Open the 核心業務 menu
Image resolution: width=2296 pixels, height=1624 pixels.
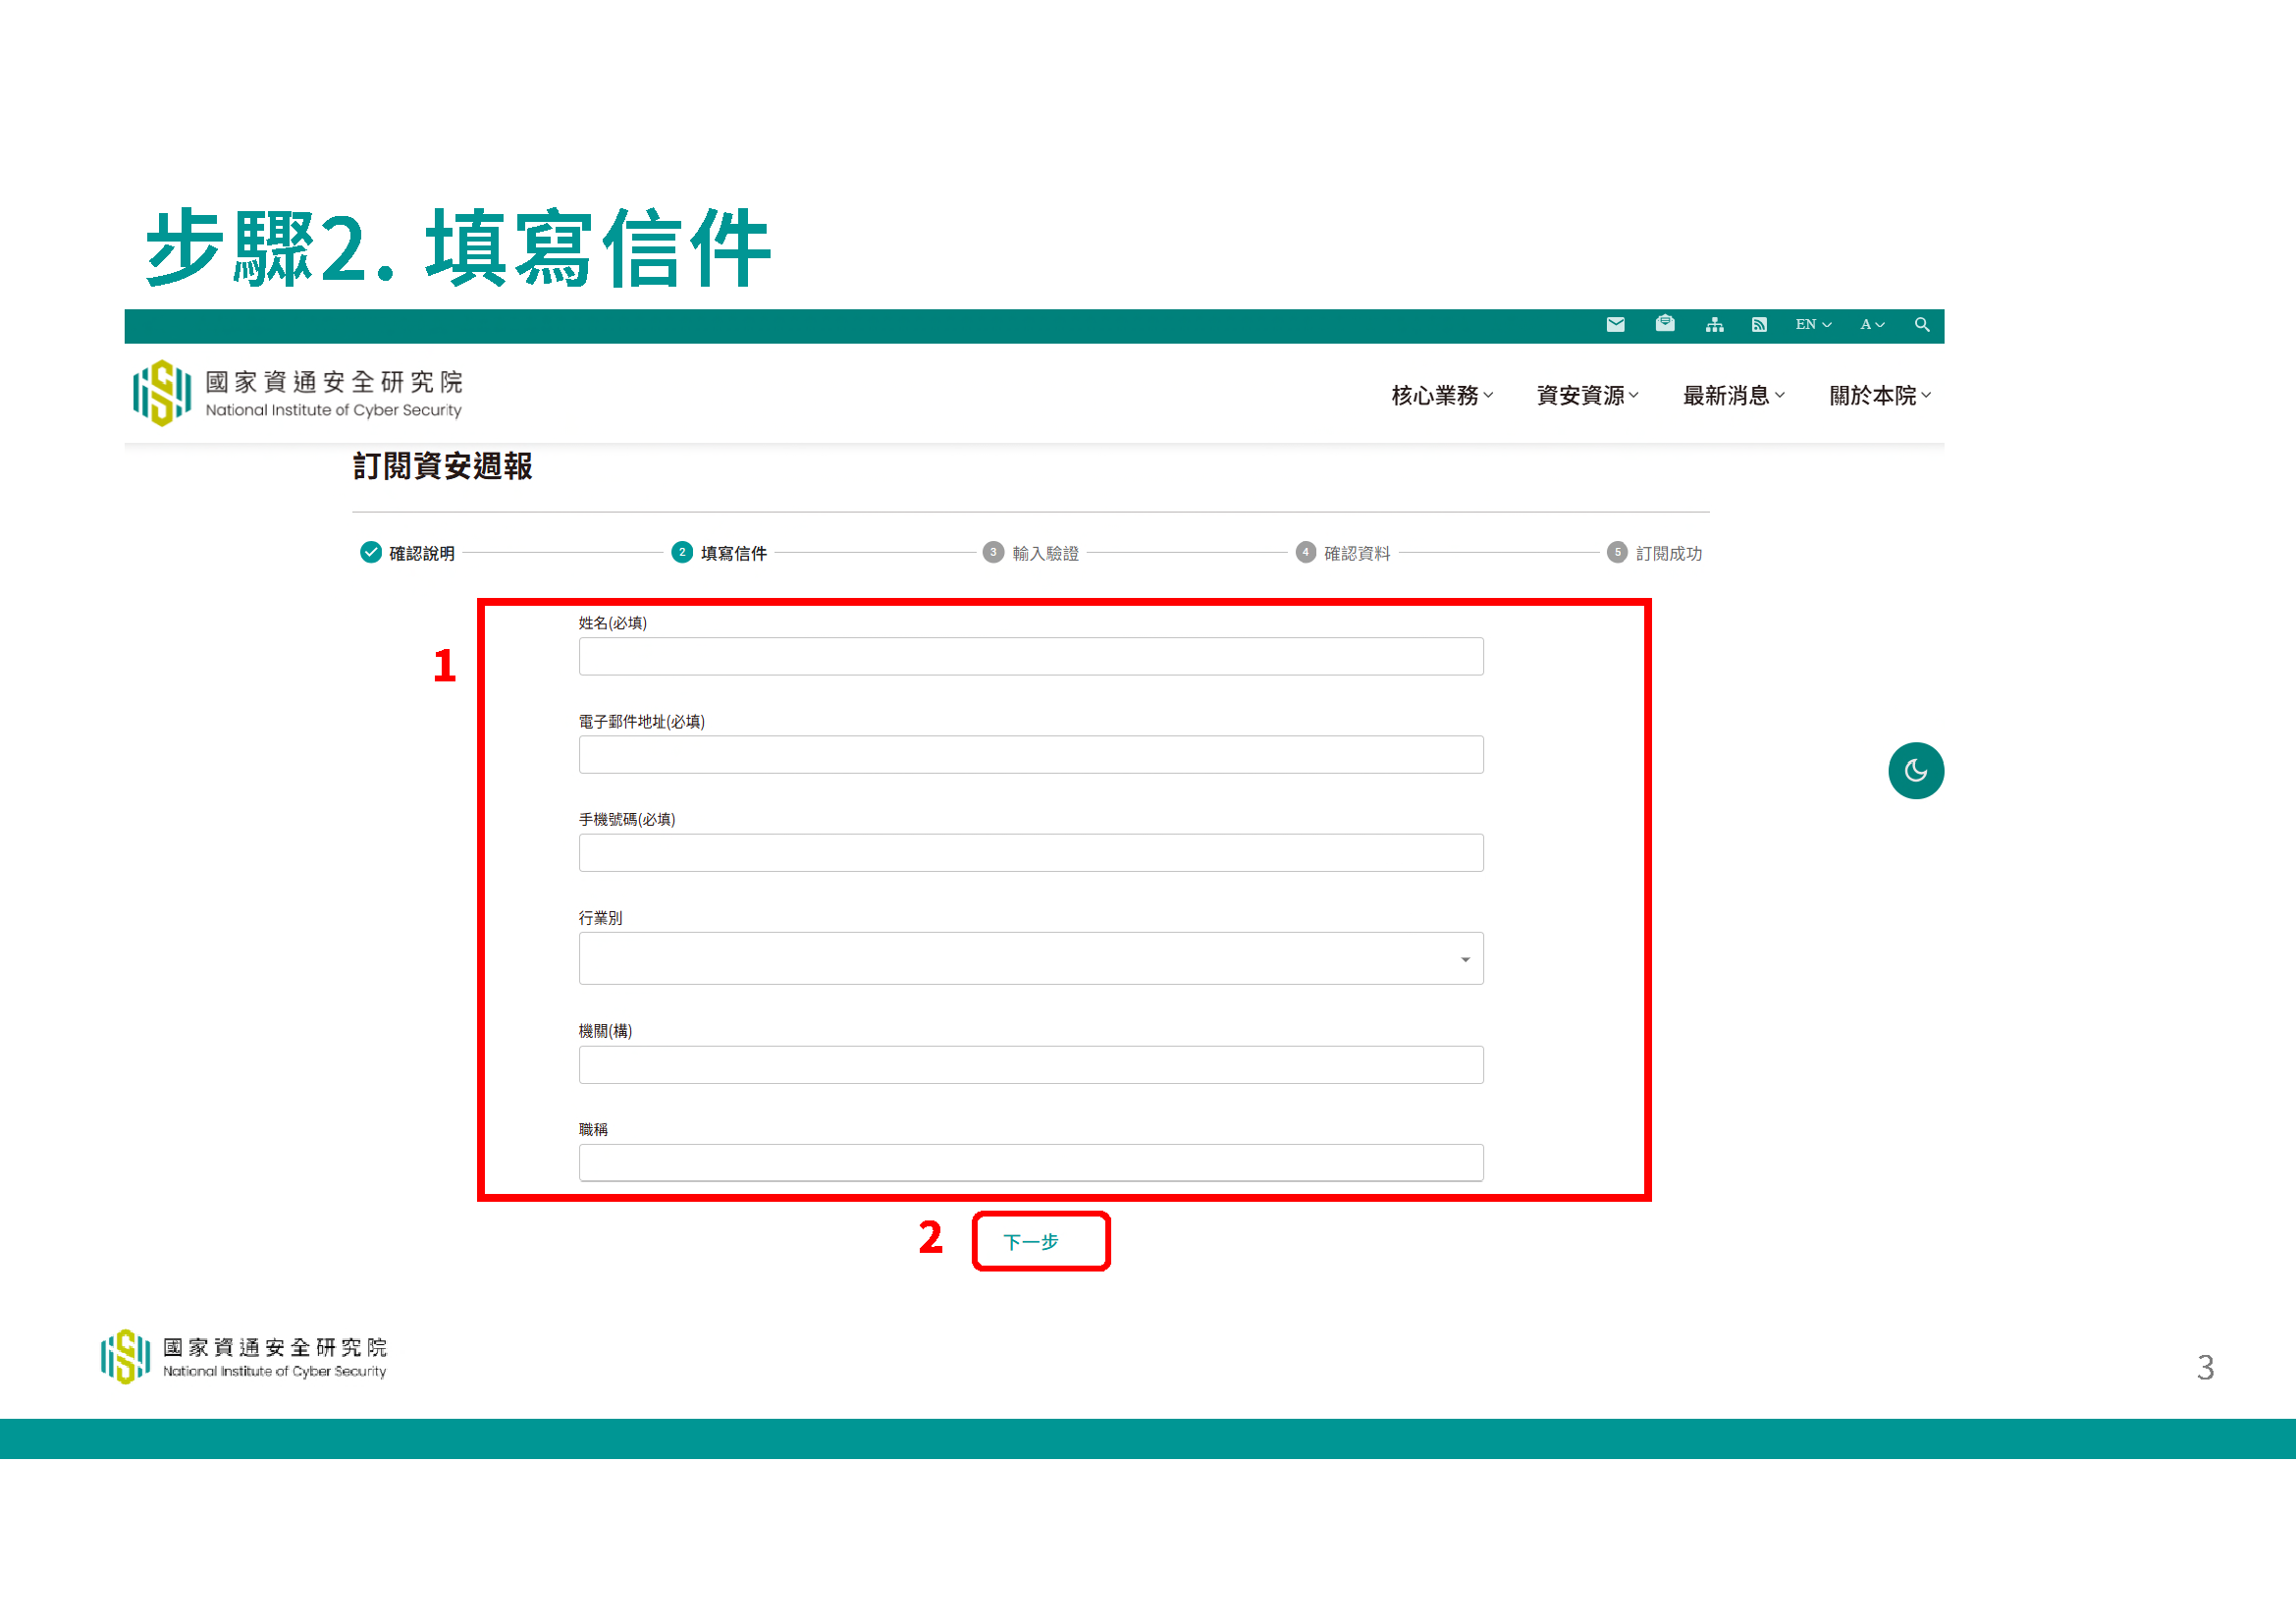click(1442, 395)
